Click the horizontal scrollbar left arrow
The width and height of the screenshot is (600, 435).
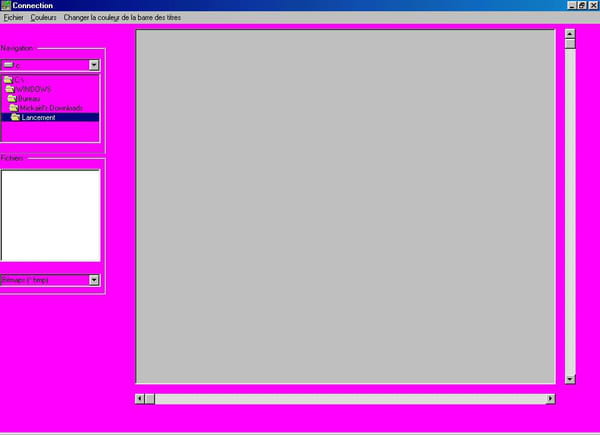140,399
